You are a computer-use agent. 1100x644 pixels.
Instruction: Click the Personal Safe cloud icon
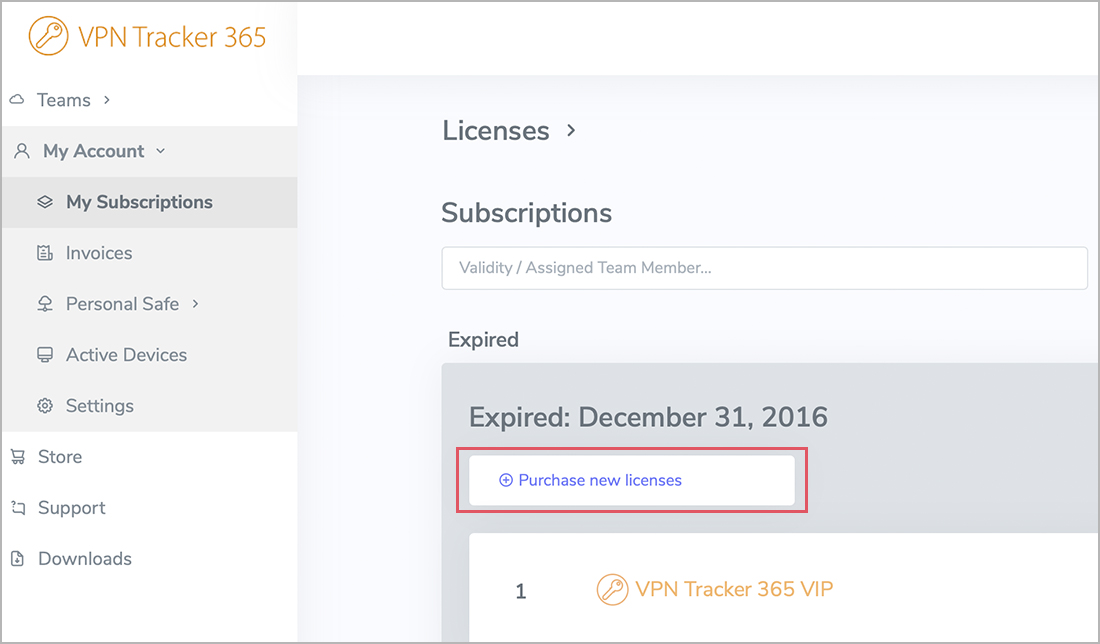44,304
